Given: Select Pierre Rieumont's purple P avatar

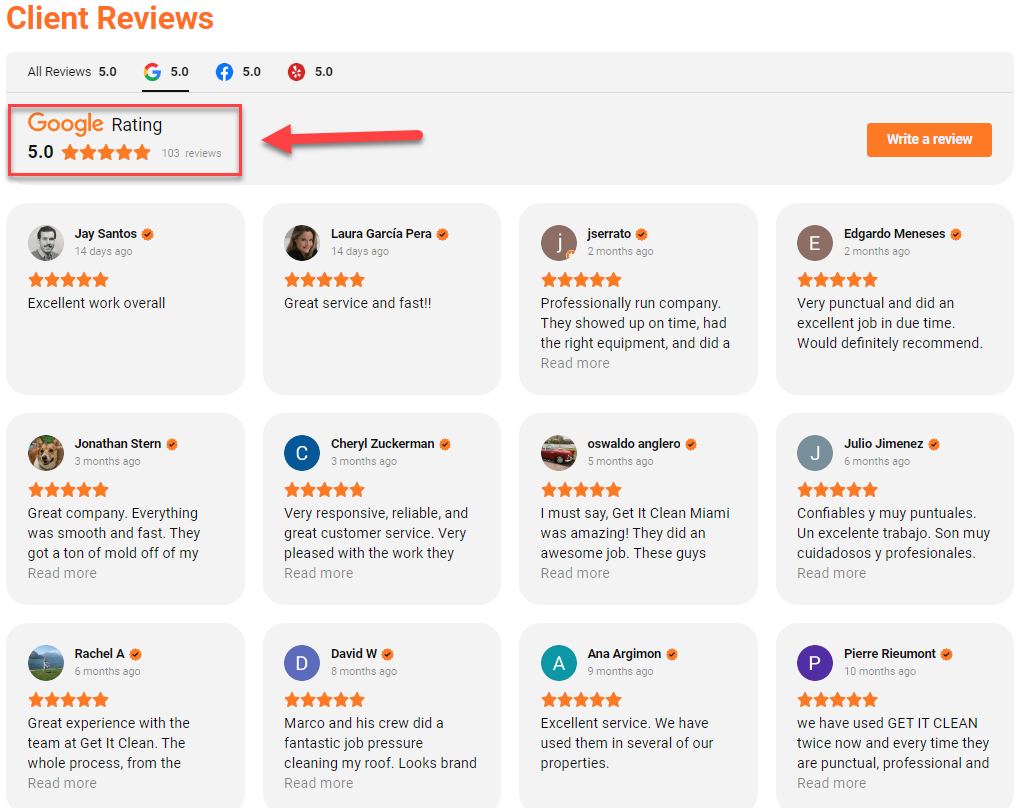Looking at the screenshot, I should 815,662.
